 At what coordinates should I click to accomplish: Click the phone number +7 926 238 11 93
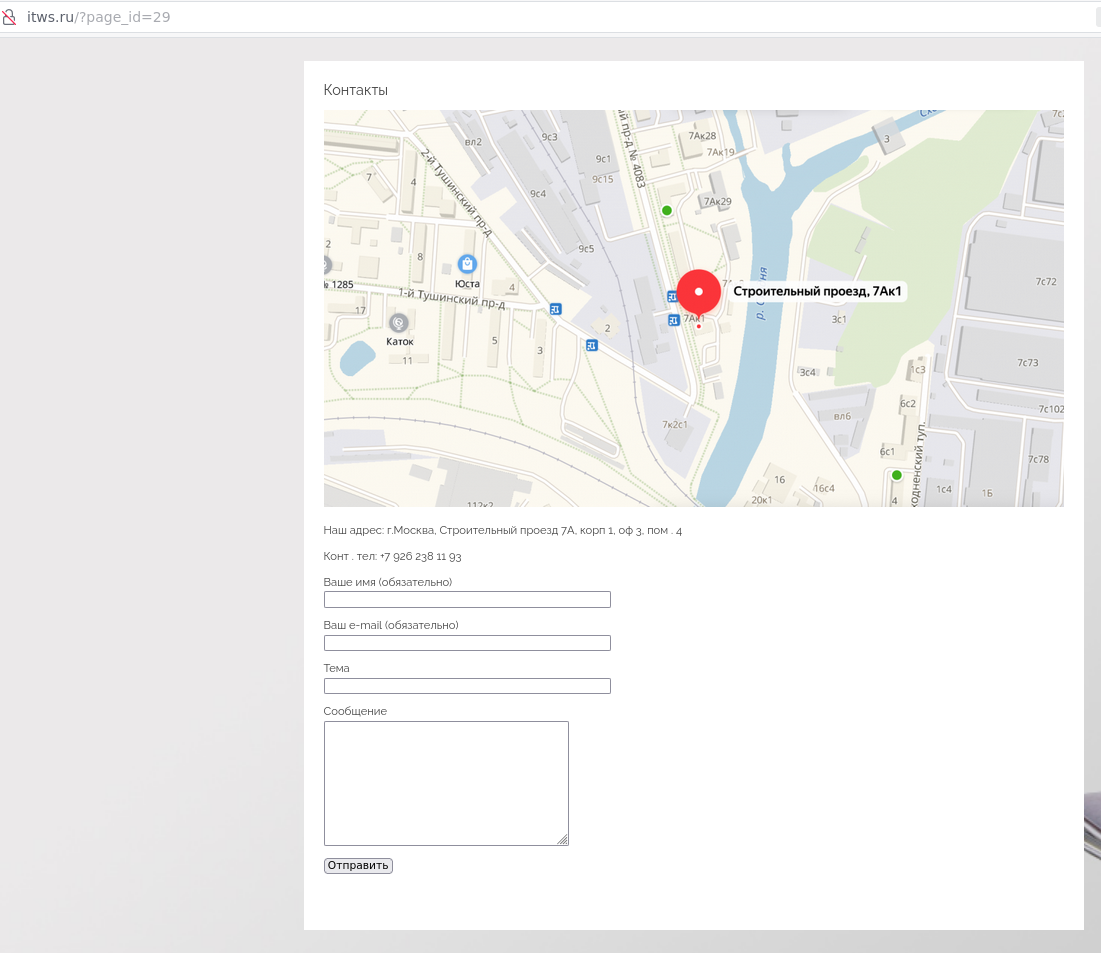point(421,556)
